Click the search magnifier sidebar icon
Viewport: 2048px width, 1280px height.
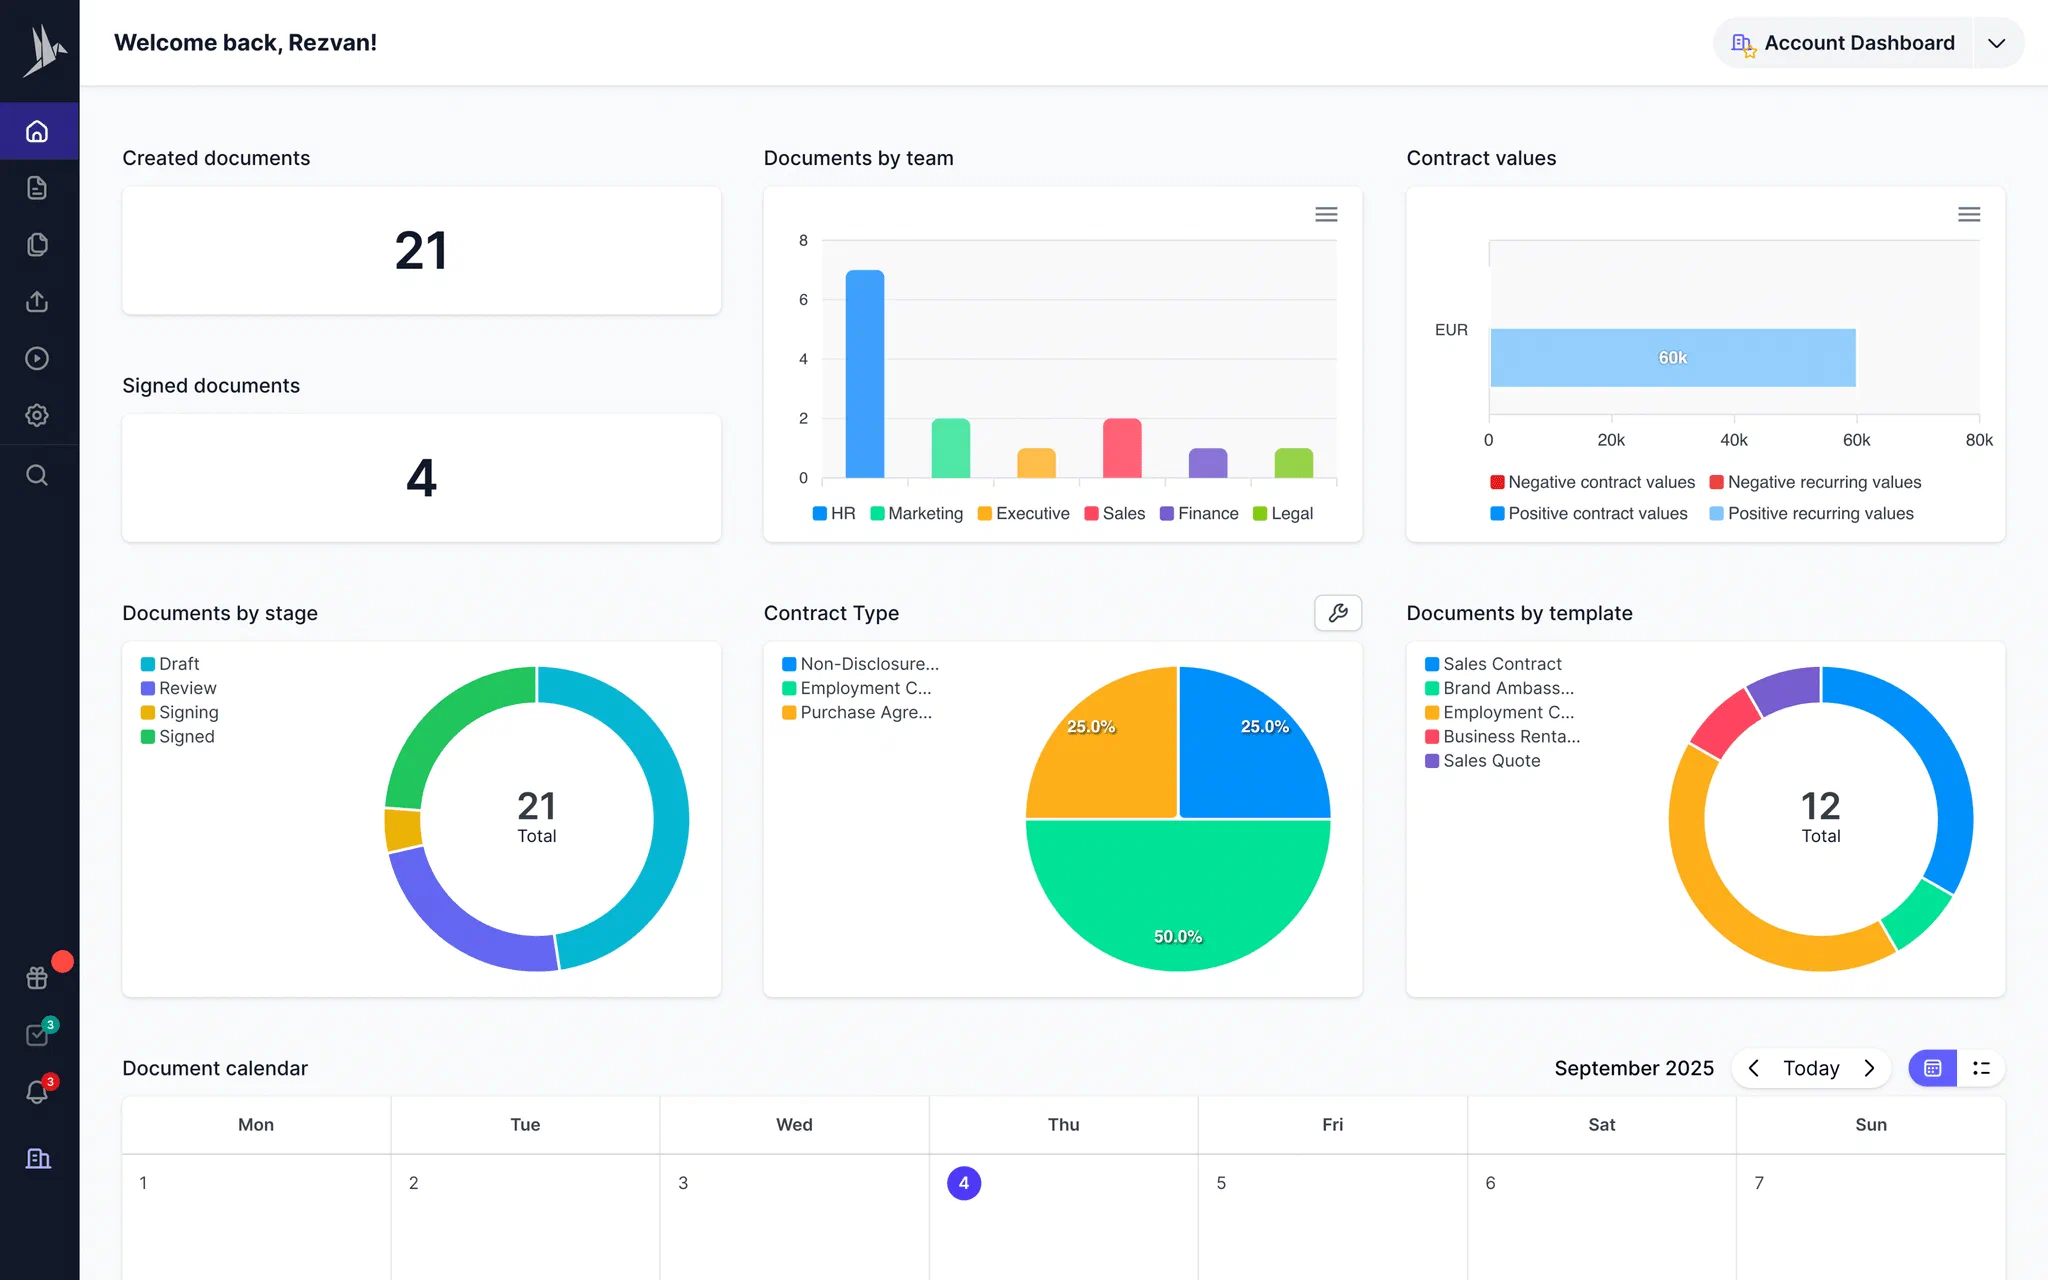[37, 475]
